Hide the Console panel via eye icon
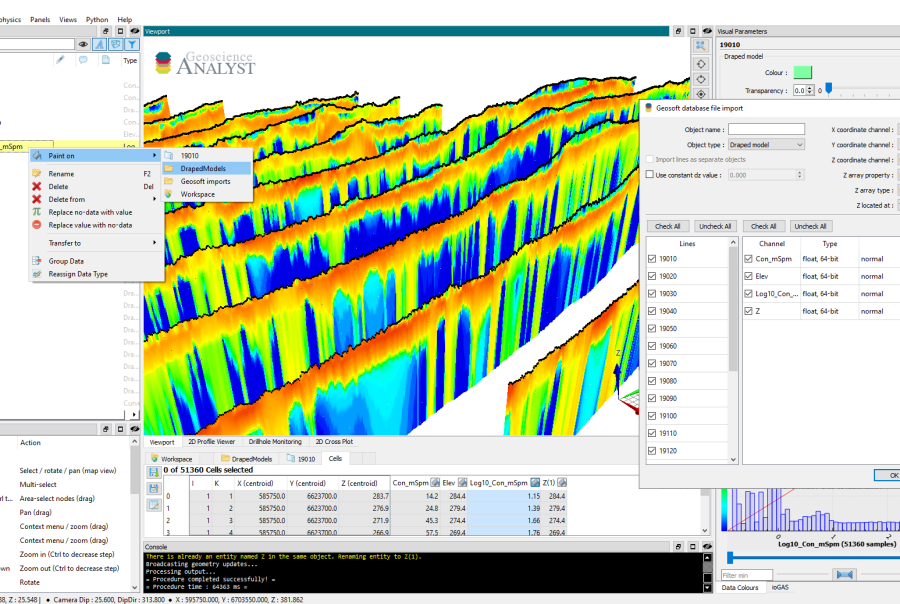Image resolution: width=900 pixels, height=604 pixels. 707,547
